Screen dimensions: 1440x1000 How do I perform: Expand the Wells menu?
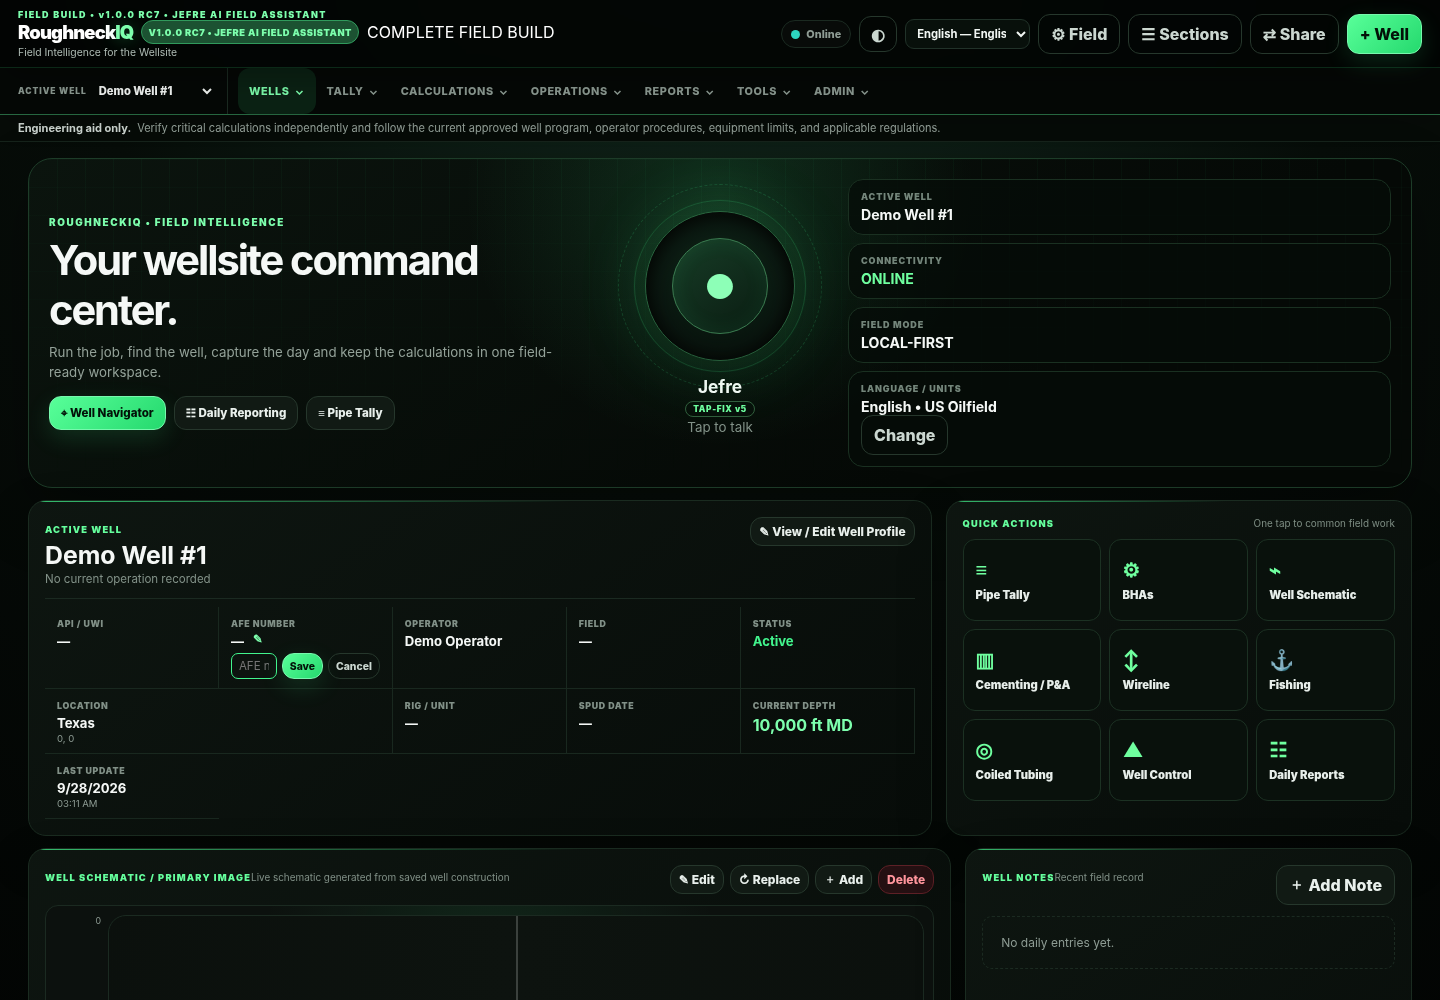click(276, 91)
